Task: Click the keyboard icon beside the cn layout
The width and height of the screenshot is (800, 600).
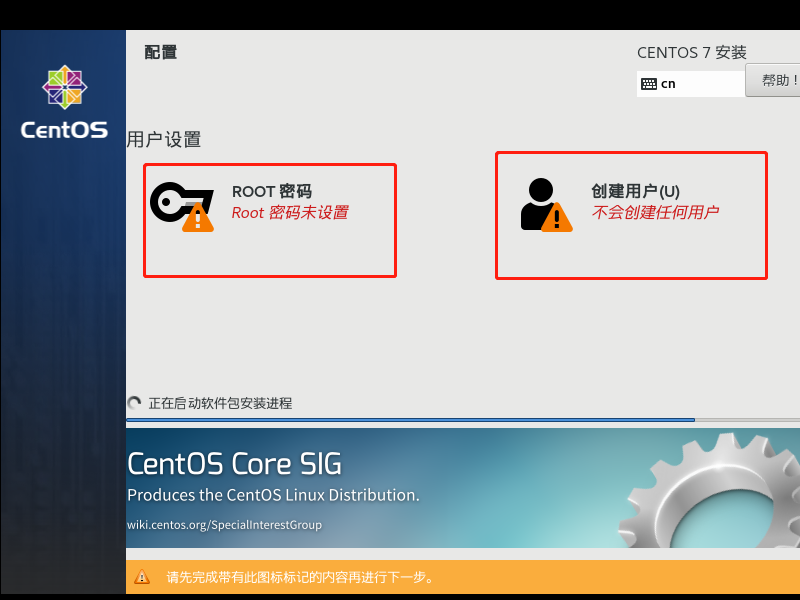Action: 648,83
